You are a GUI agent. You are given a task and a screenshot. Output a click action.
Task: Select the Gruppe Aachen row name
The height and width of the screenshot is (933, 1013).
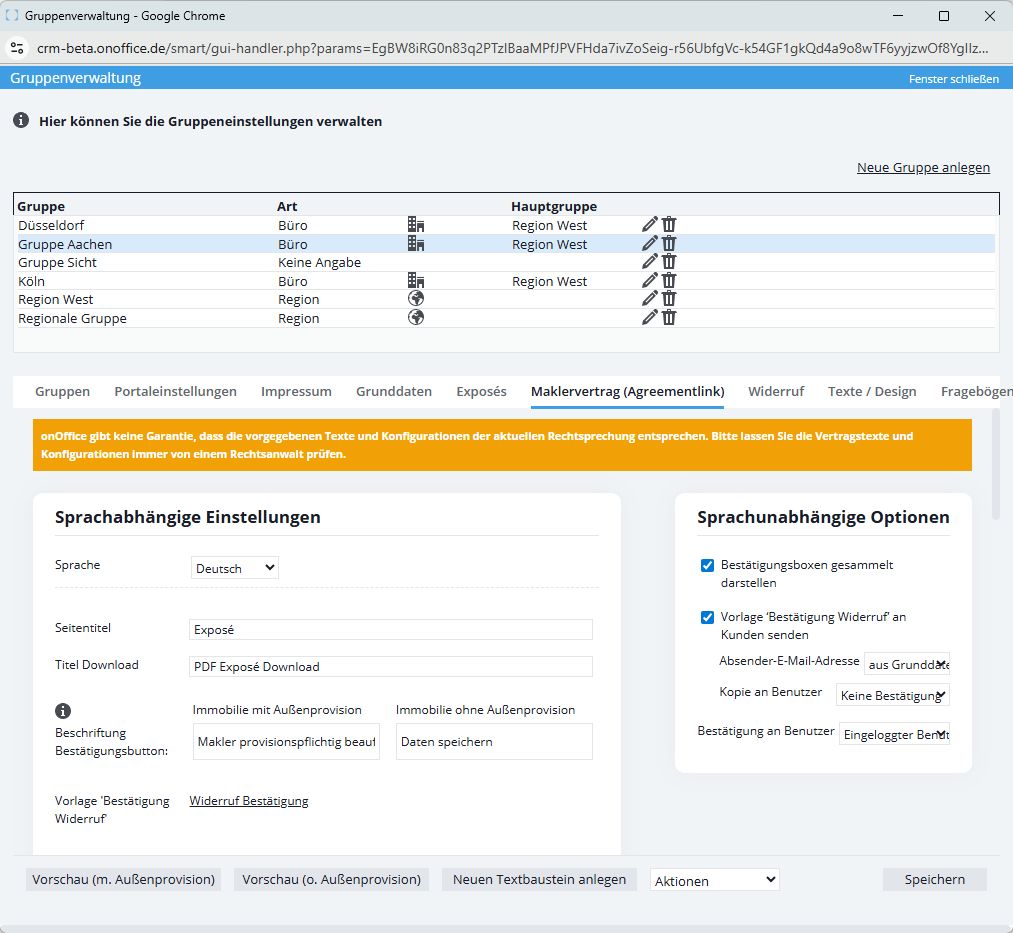click(65, 244)
